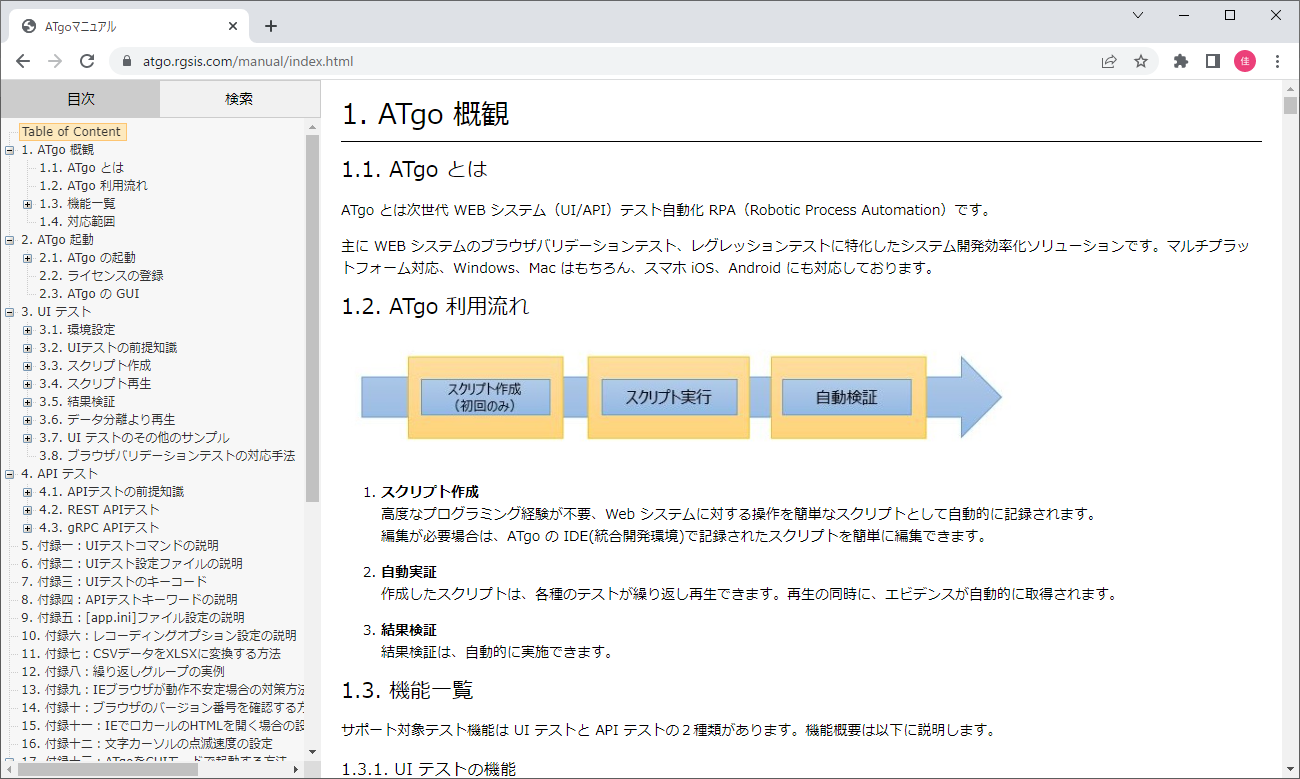Open the Chrome three-dot menu
The height and width of the screenshot is (779, 1300).
(x=1277, y=60)
